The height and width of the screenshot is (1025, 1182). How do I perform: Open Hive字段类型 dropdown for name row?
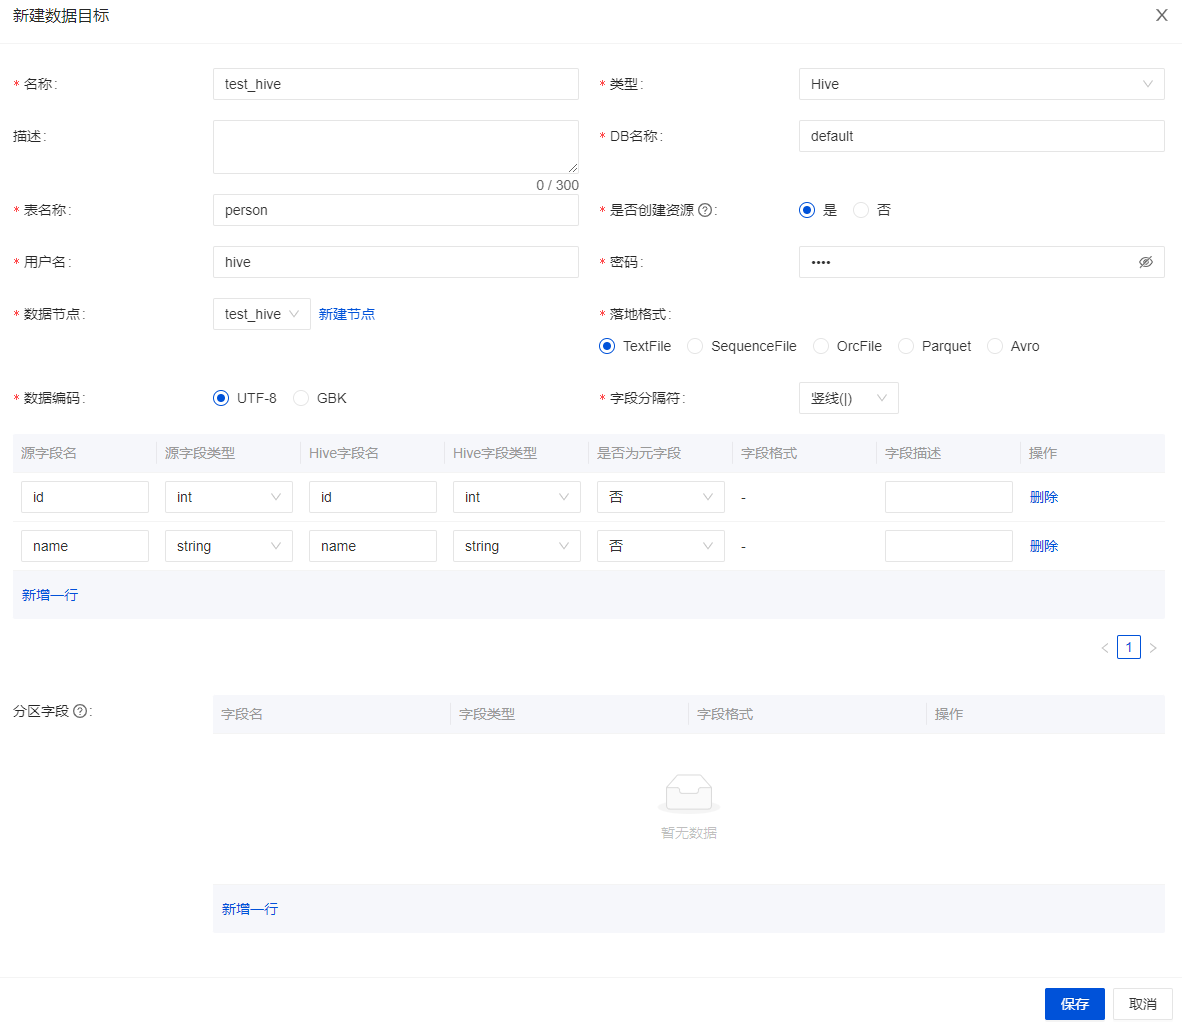coord(516,546)
